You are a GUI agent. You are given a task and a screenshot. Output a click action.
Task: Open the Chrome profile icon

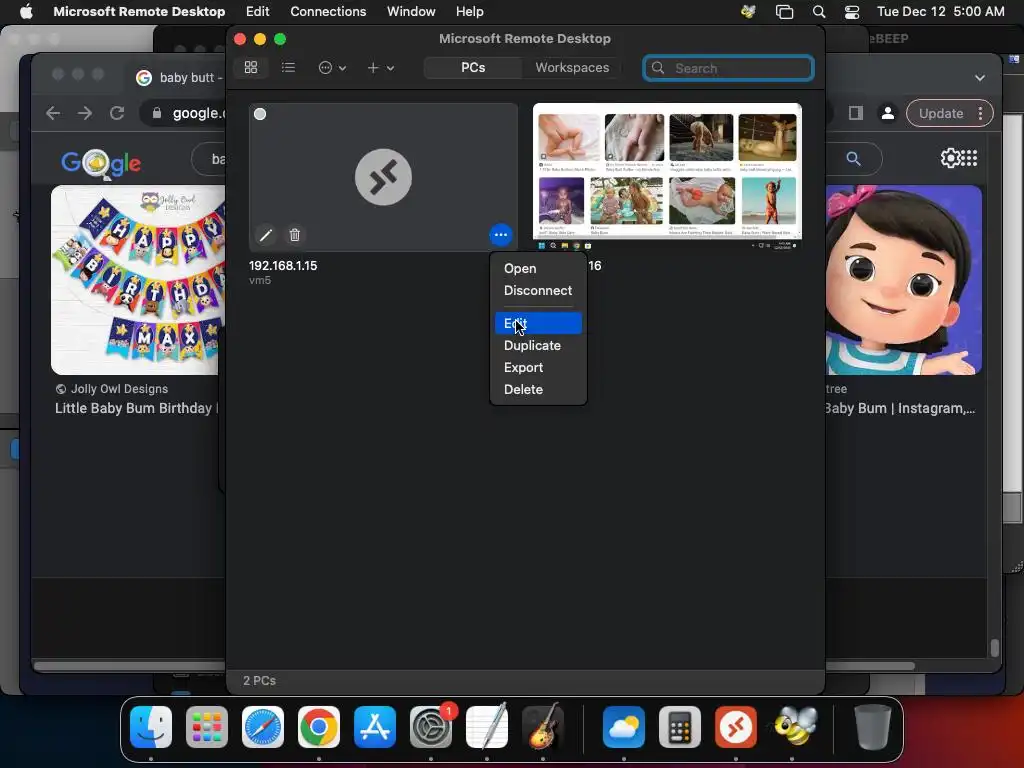pos(888,113)
